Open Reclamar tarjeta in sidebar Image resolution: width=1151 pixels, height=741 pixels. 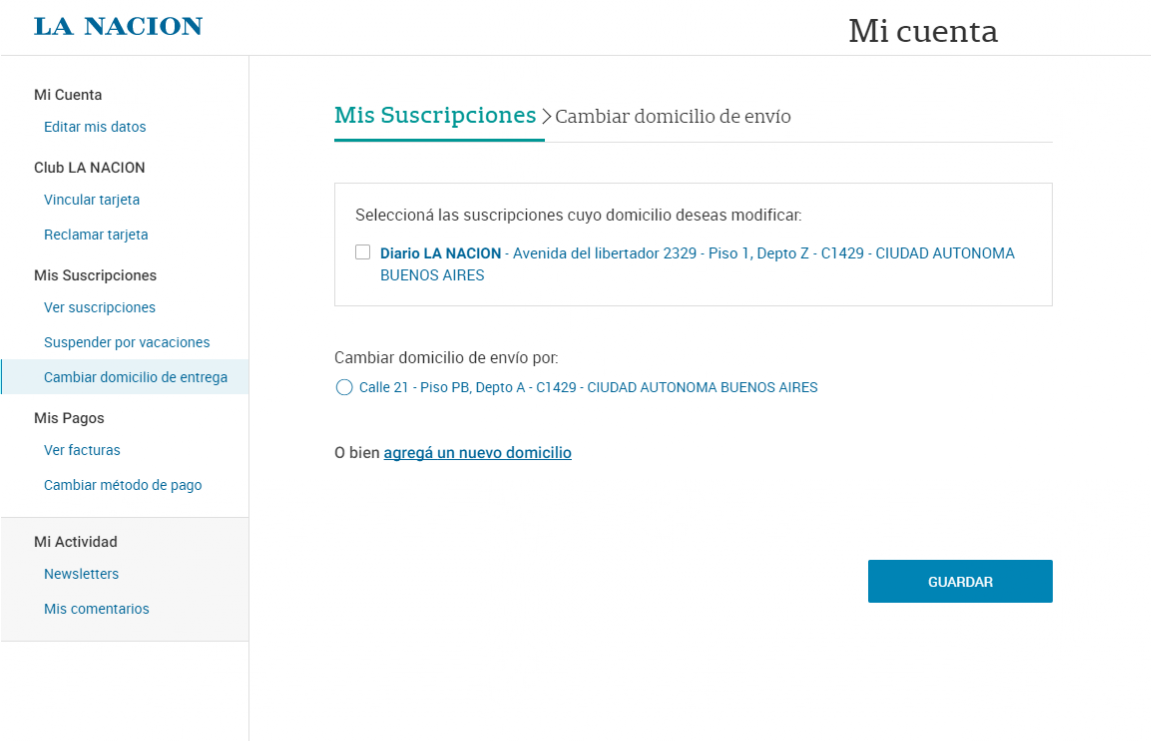(x=95, y=235)
